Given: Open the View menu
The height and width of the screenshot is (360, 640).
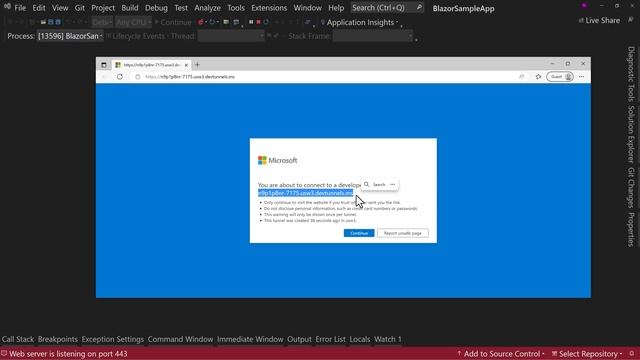Looking at the screenshot, I should point(60,8).
